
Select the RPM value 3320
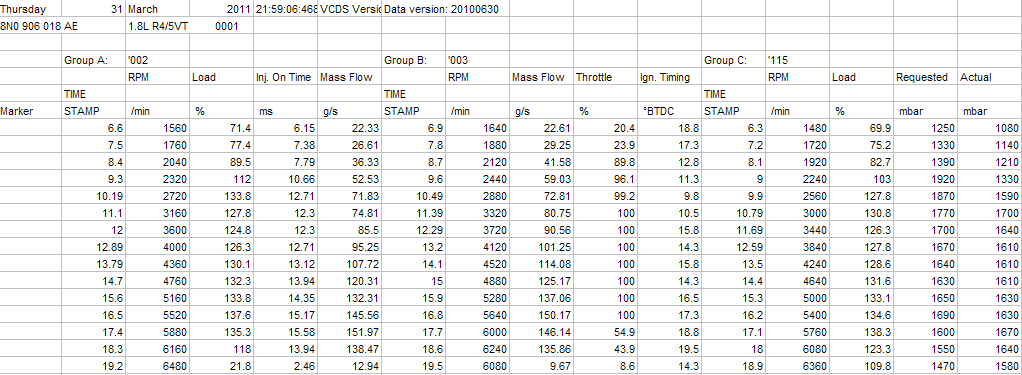click(478, 213)
